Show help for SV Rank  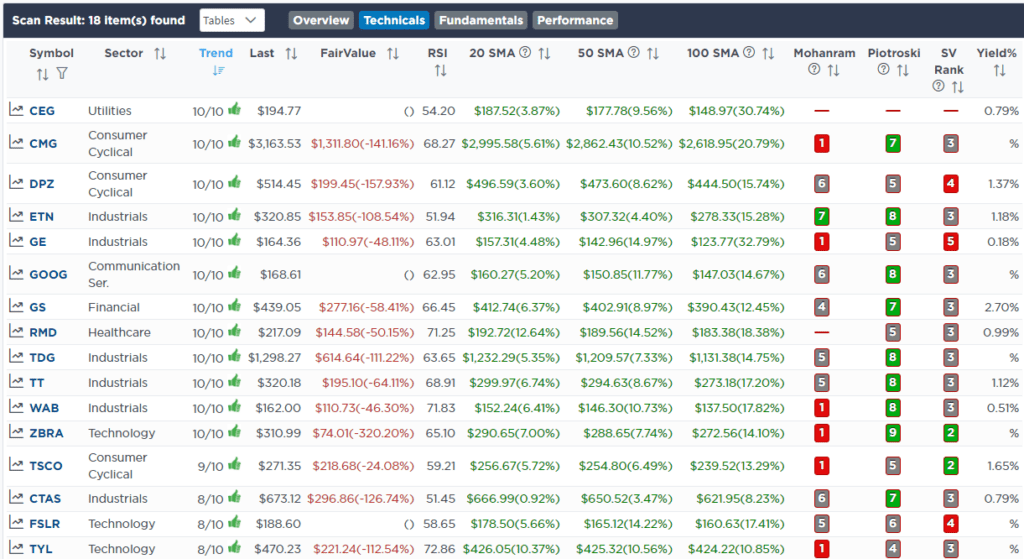938,86
